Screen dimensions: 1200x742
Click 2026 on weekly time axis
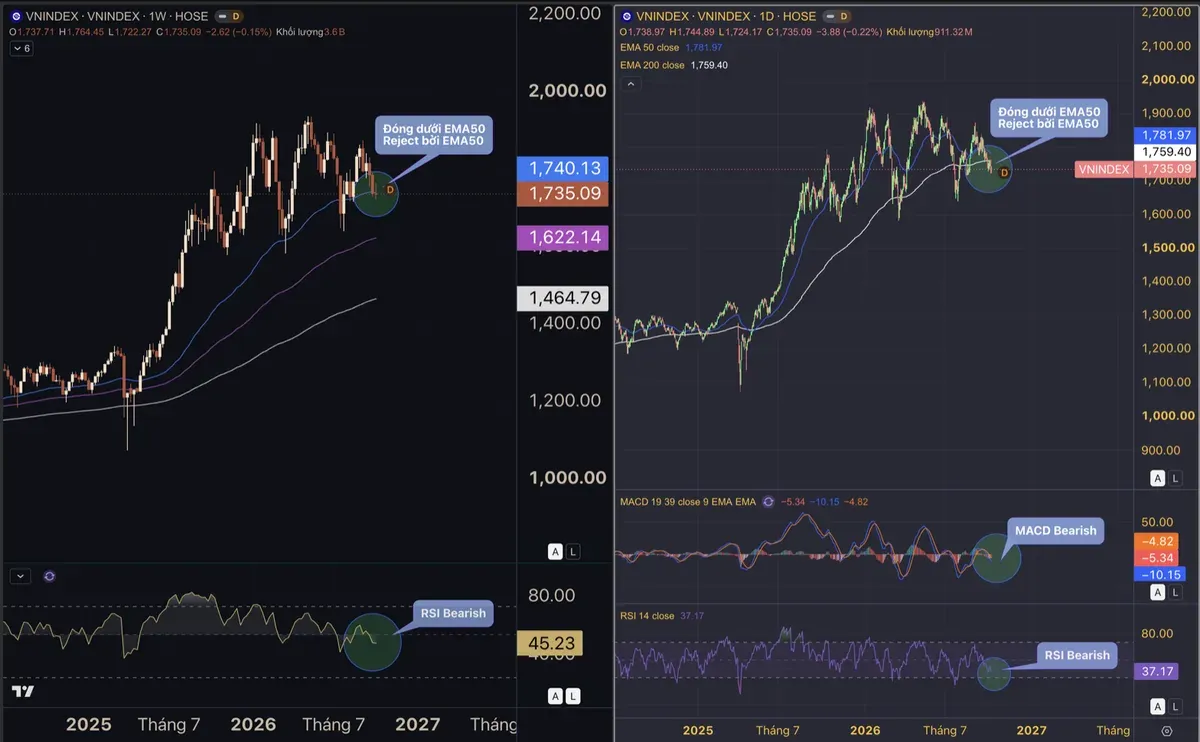point(253,724)
